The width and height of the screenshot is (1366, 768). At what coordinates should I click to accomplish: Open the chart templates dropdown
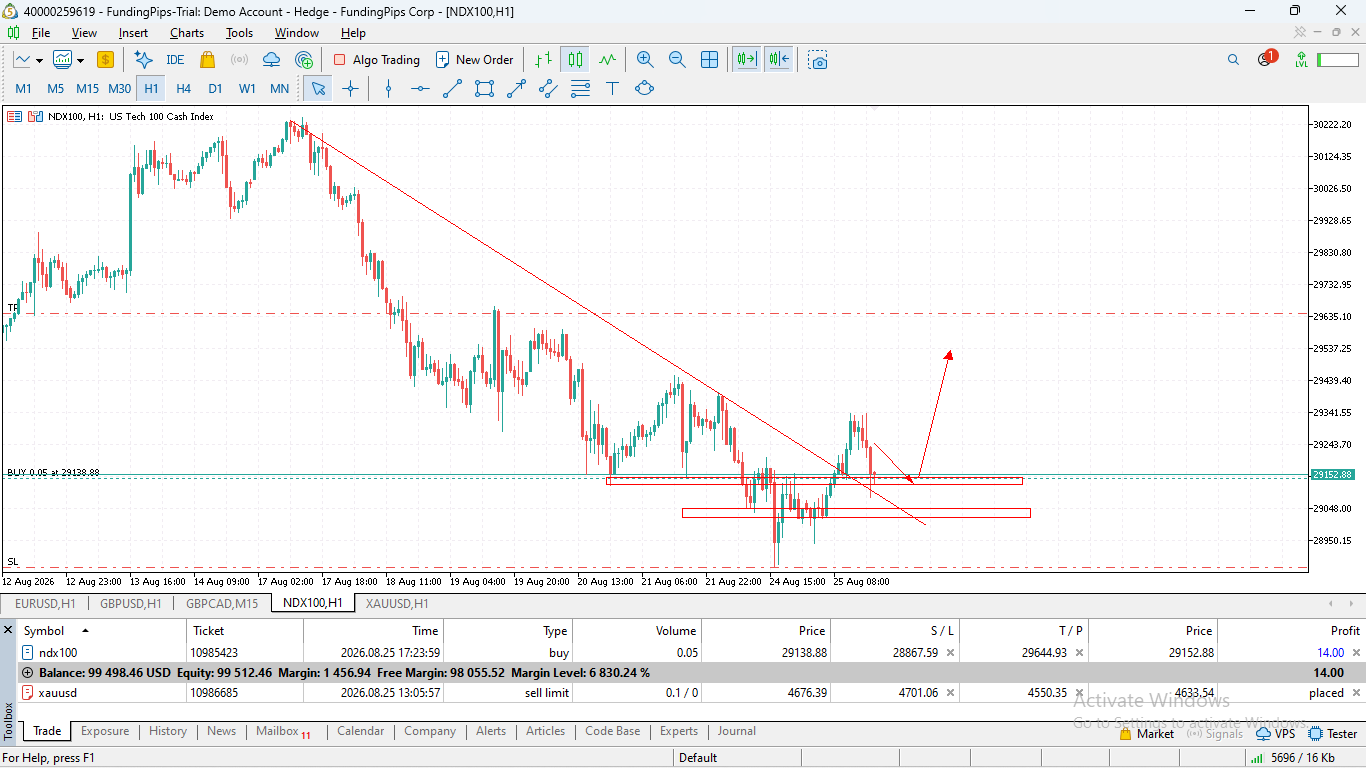tap(68, 60)
